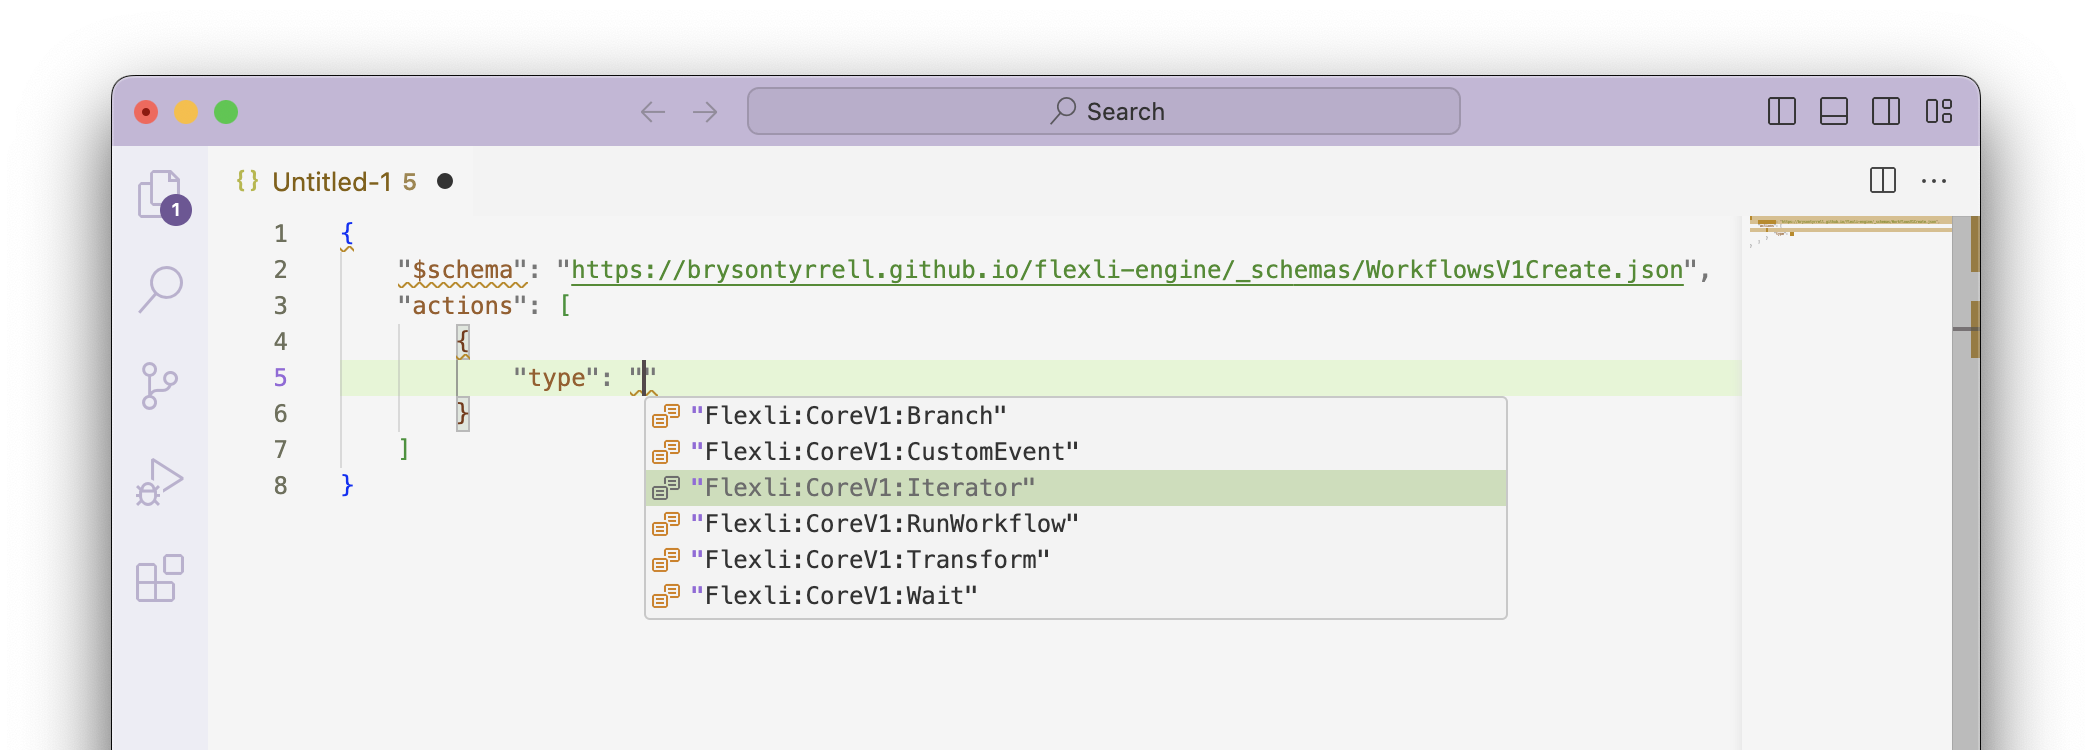Open the Explorer view in activity bar

(x=160, y=194)
